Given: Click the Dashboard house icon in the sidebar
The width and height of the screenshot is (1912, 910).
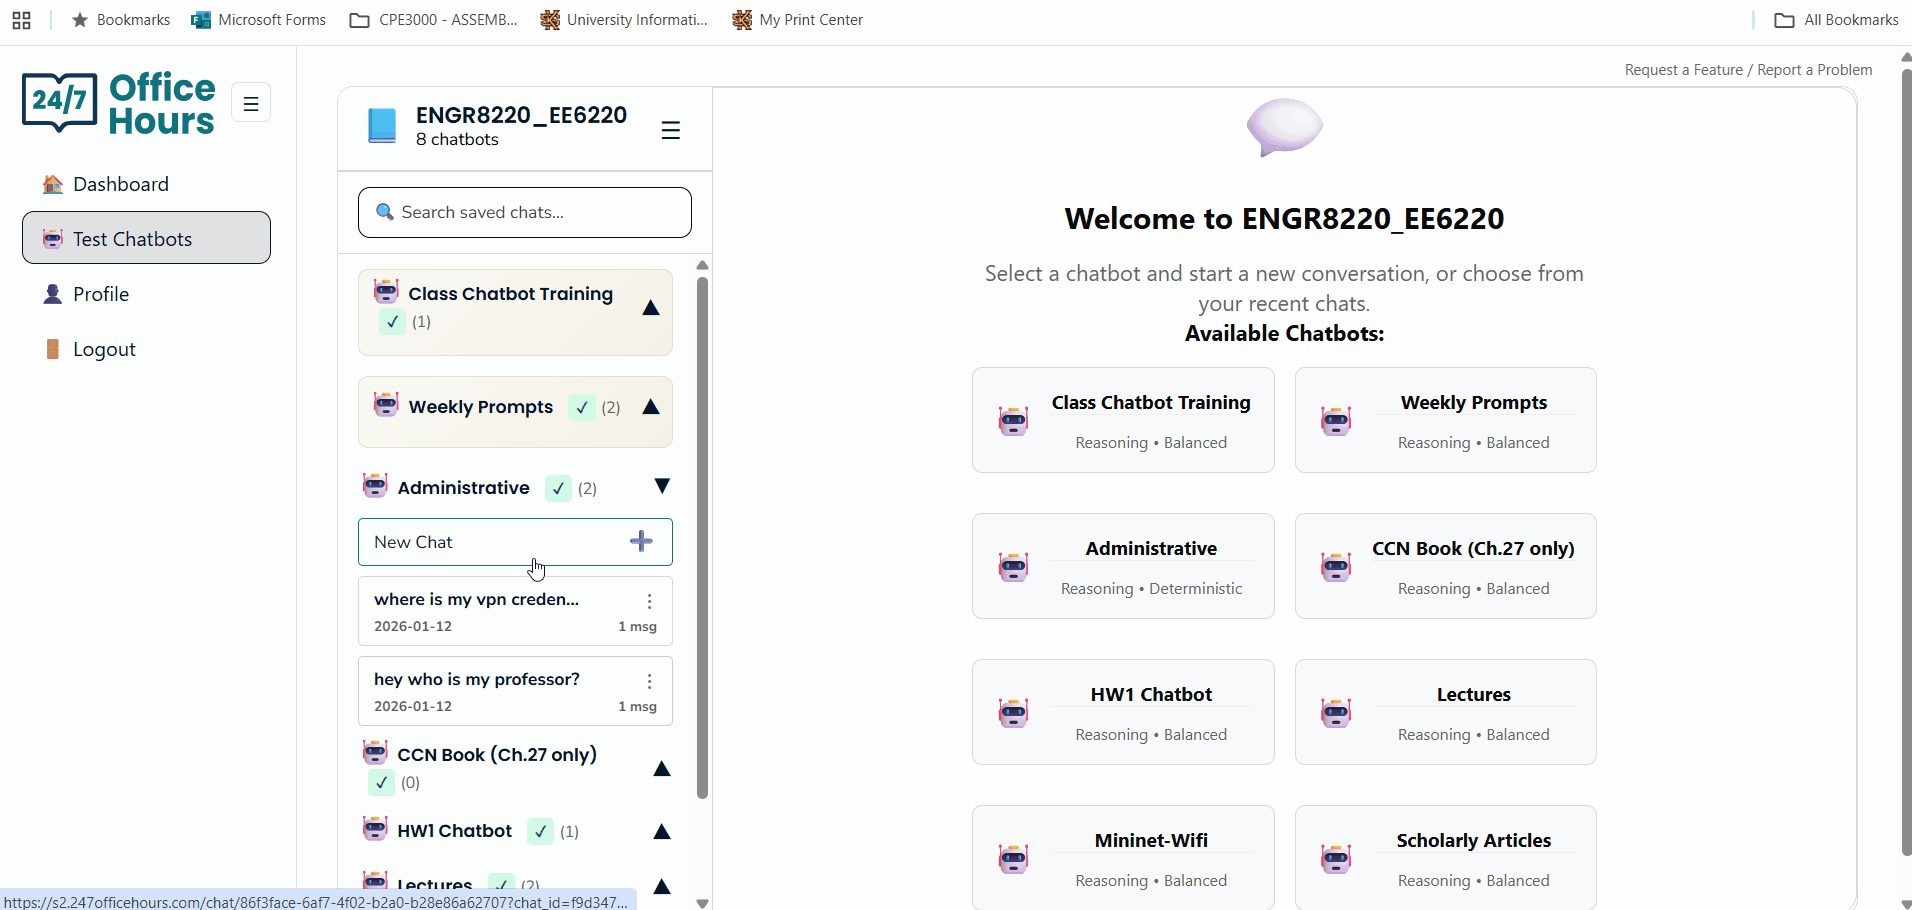Looking at the screenshot, I should point(53,184).
